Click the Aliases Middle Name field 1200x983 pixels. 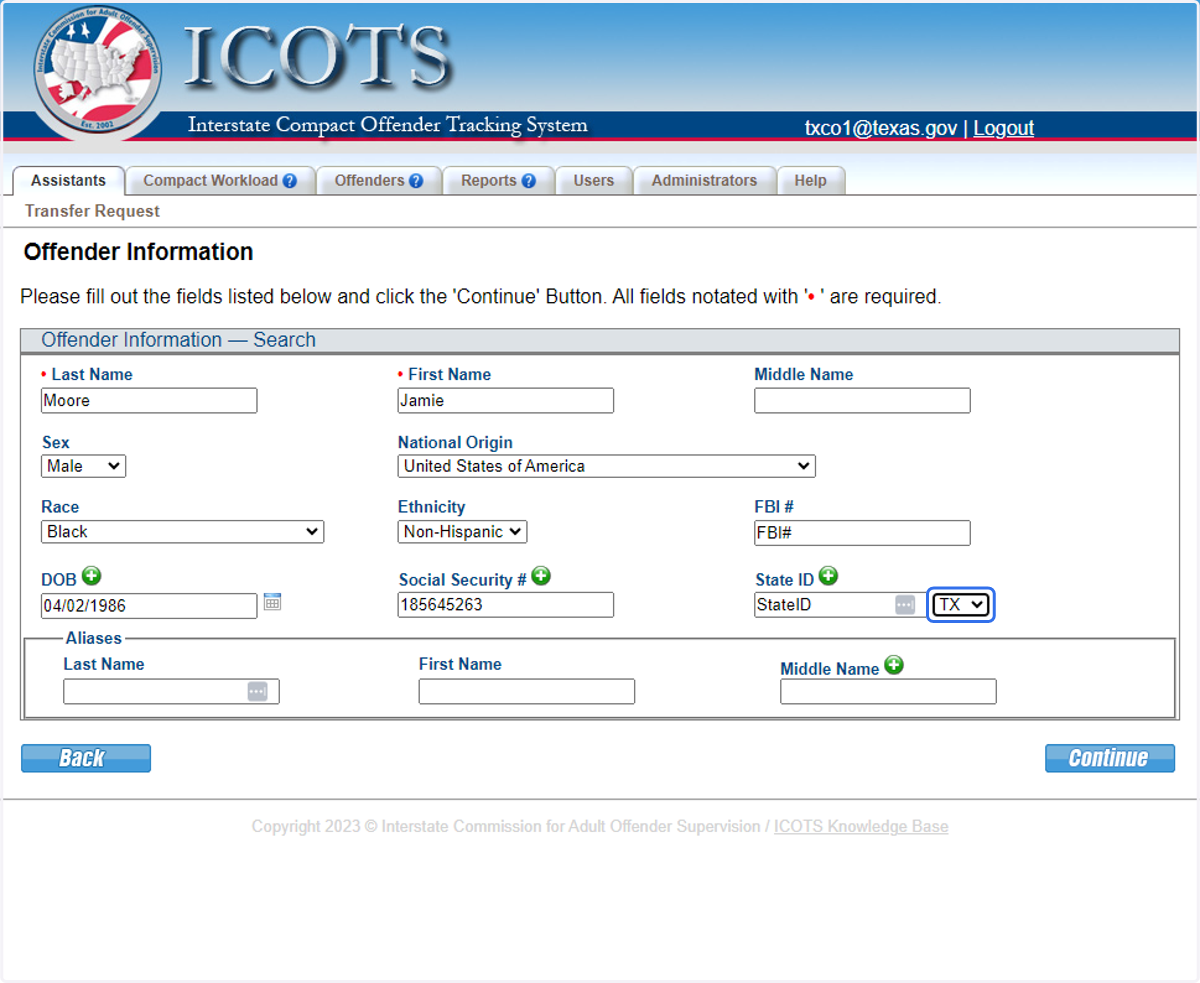pyautogui.click(x=888, y=692)
